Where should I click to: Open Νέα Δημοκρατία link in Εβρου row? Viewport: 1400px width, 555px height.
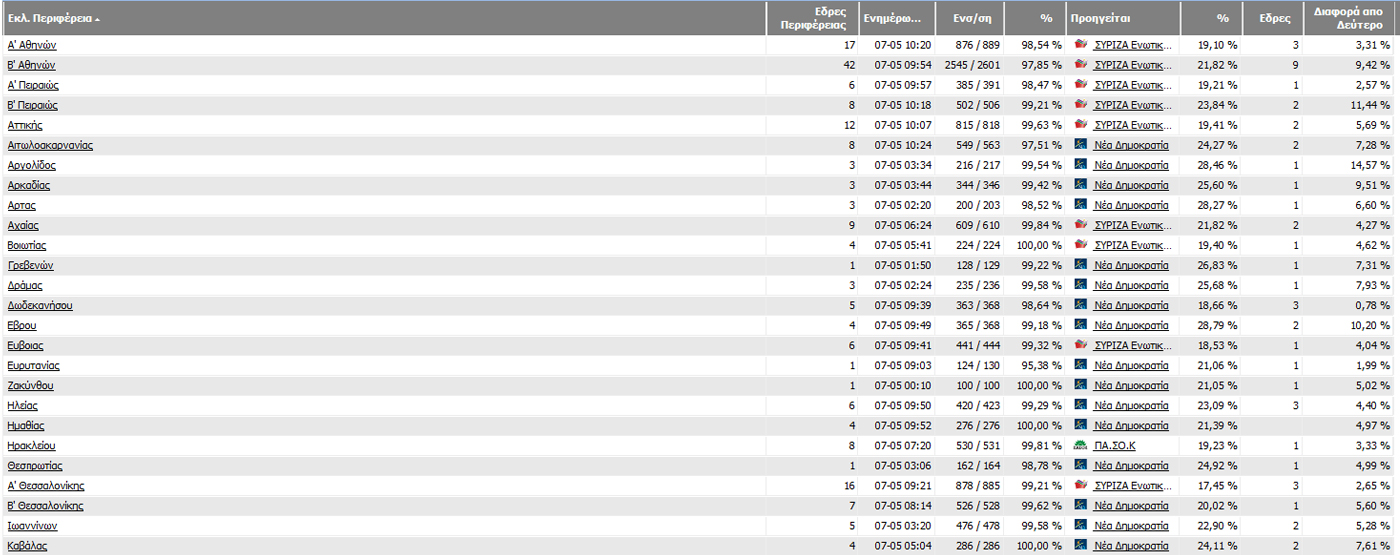(x=1130, y=325)
